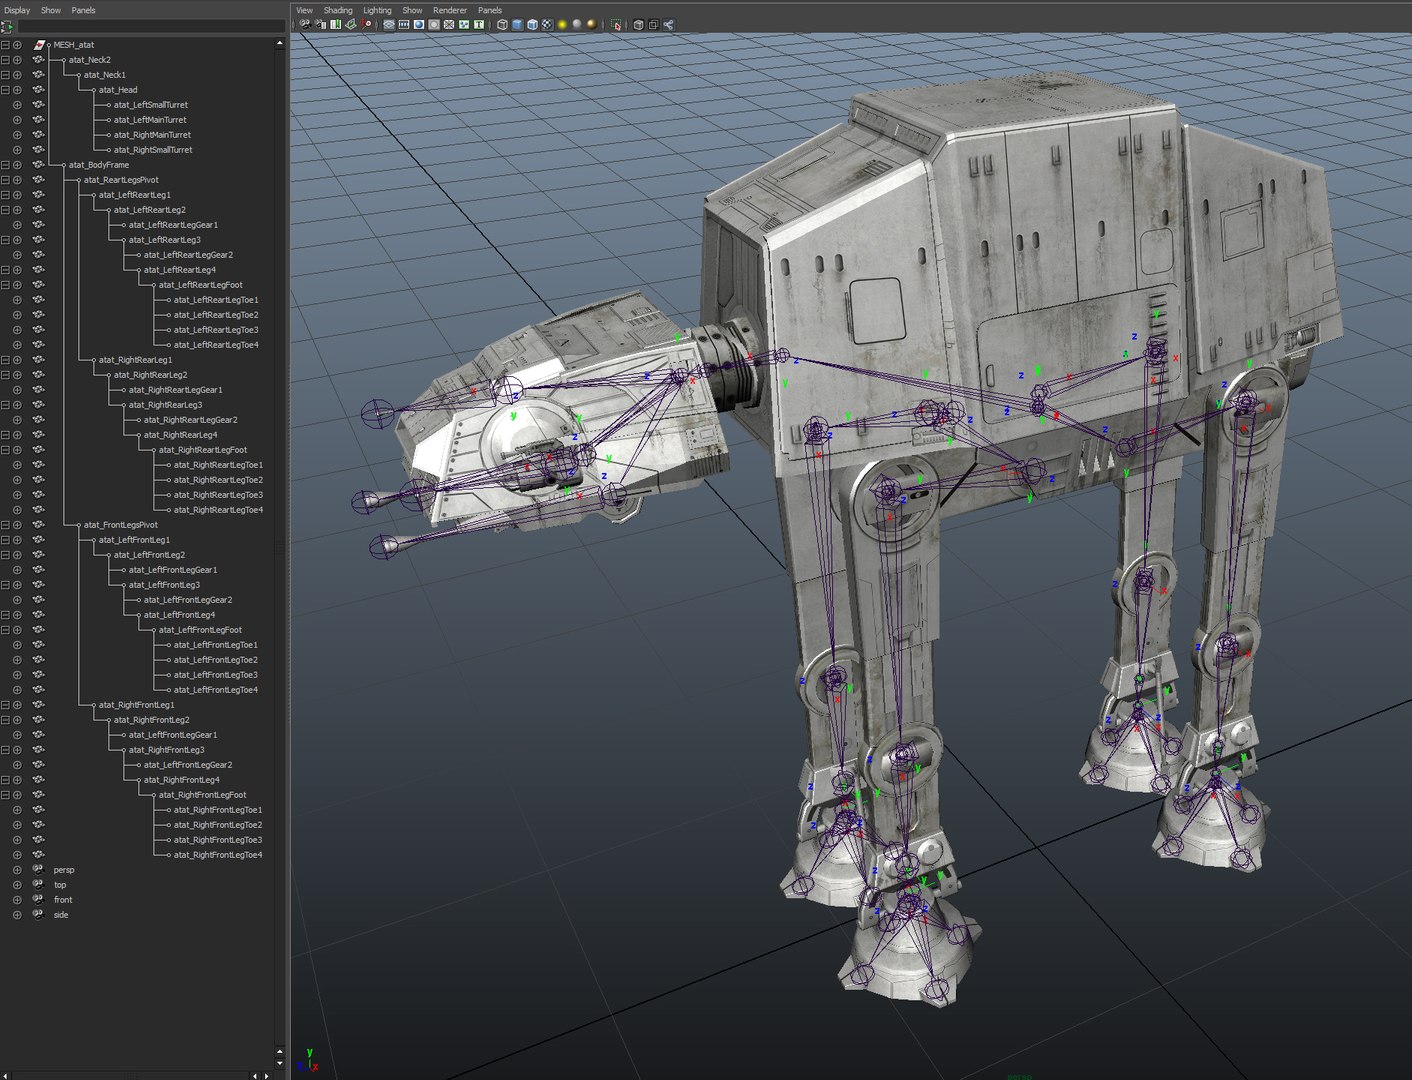Select atat_LeftMainTurret in the Outliner
Screen dimensions: 1412x1080
pos(150,120)
